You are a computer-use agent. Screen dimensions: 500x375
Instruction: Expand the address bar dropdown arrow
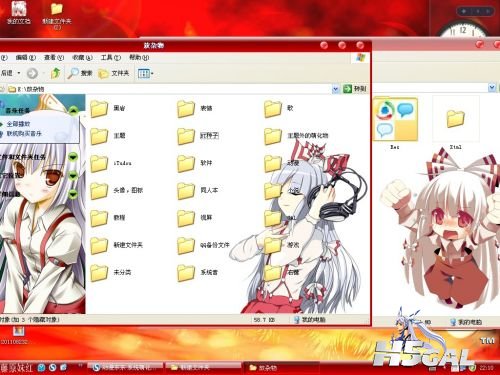(335, 89)
